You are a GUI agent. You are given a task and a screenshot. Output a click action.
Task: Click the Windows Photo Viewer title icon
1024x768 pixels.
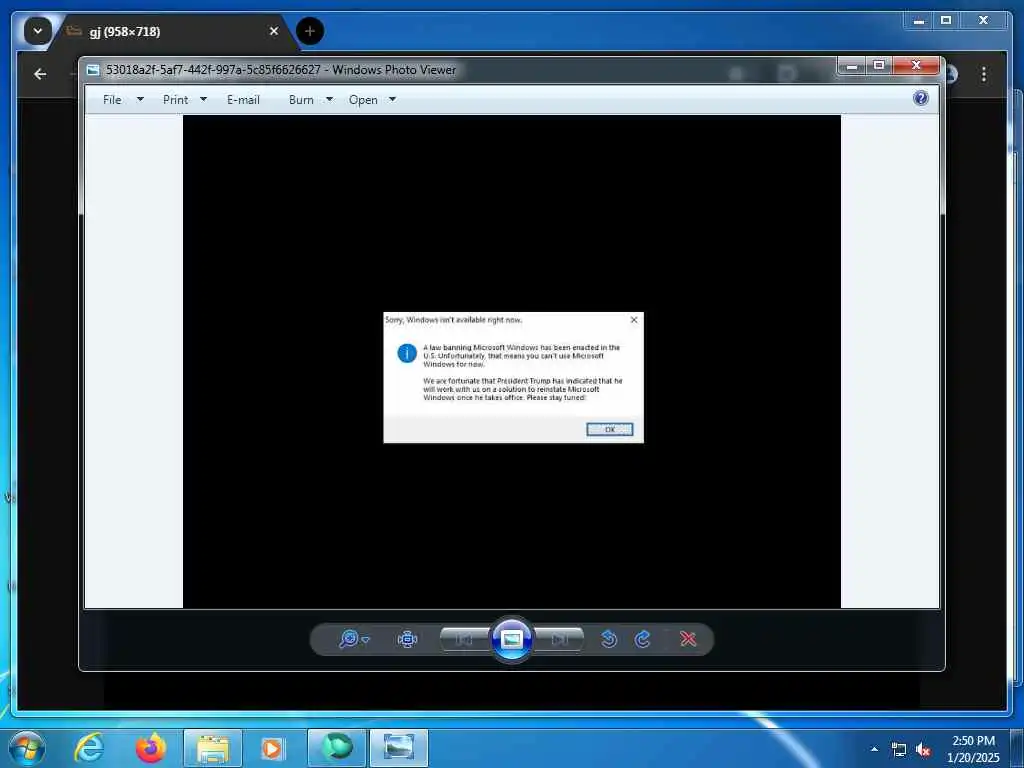[93, 70]
